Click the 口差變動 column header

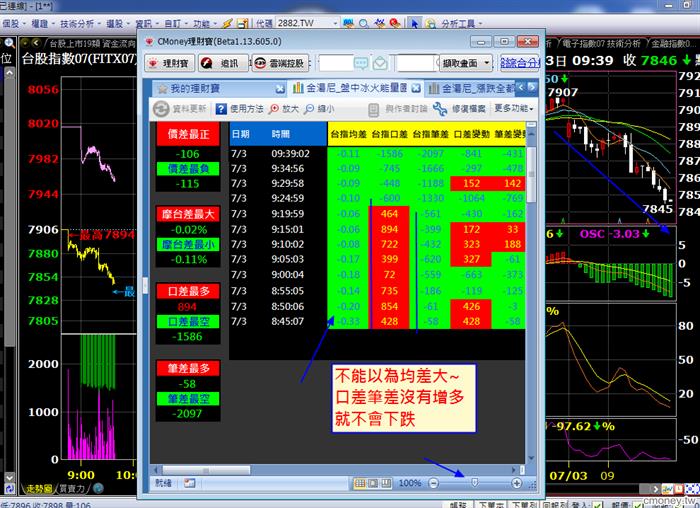coord(471,134)
